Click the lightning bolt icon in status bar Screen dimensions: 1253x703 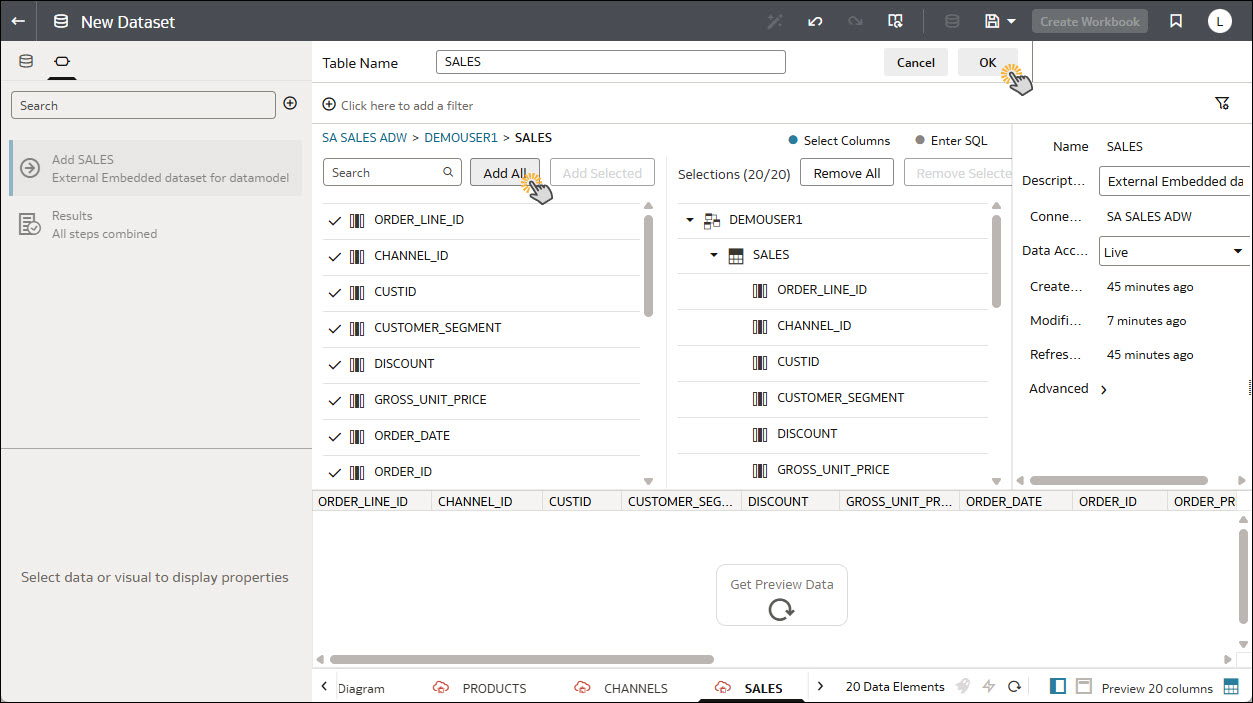[989, 686]
